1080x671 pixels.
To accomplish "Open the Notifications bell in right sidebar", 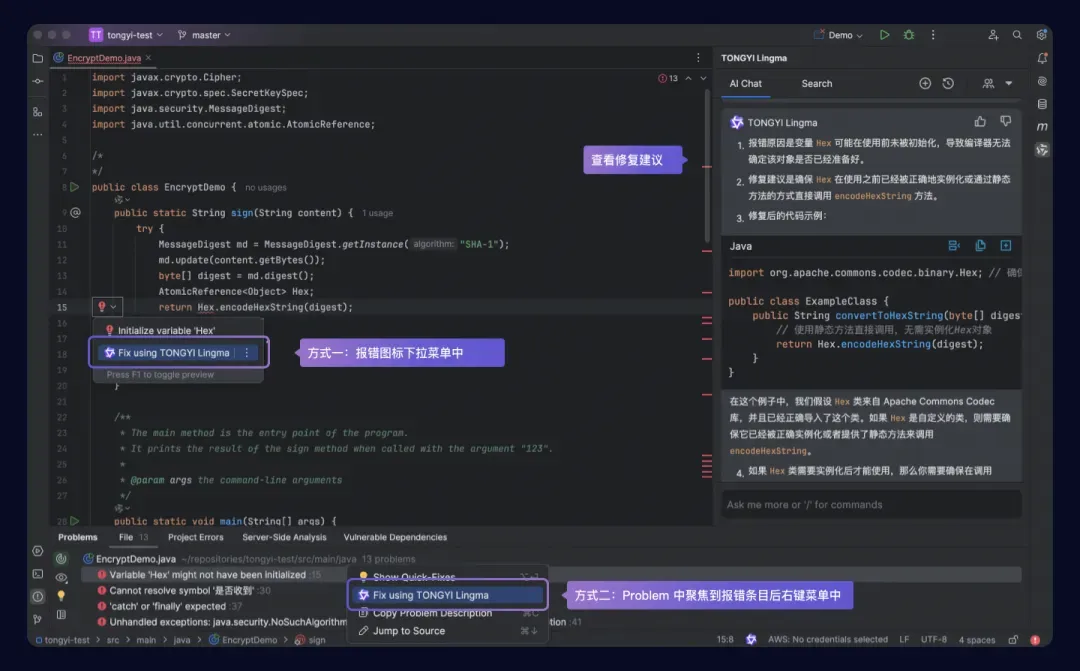I will coord(1042,59).
